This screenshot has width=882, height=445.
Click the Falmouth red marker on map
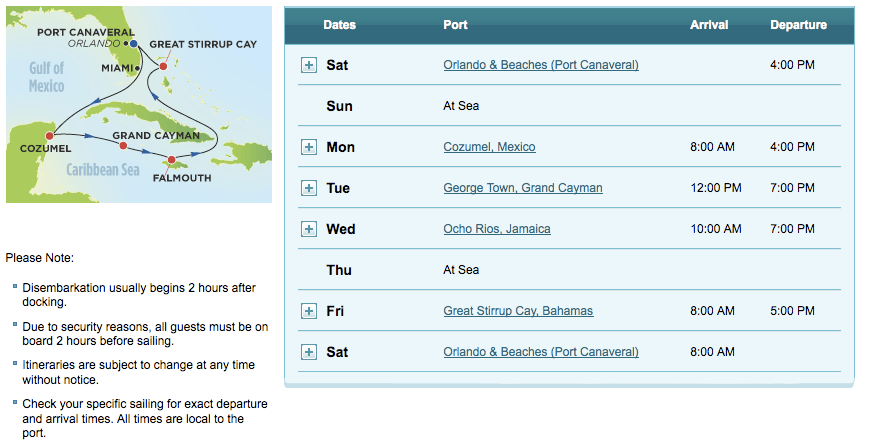point(172,160)
